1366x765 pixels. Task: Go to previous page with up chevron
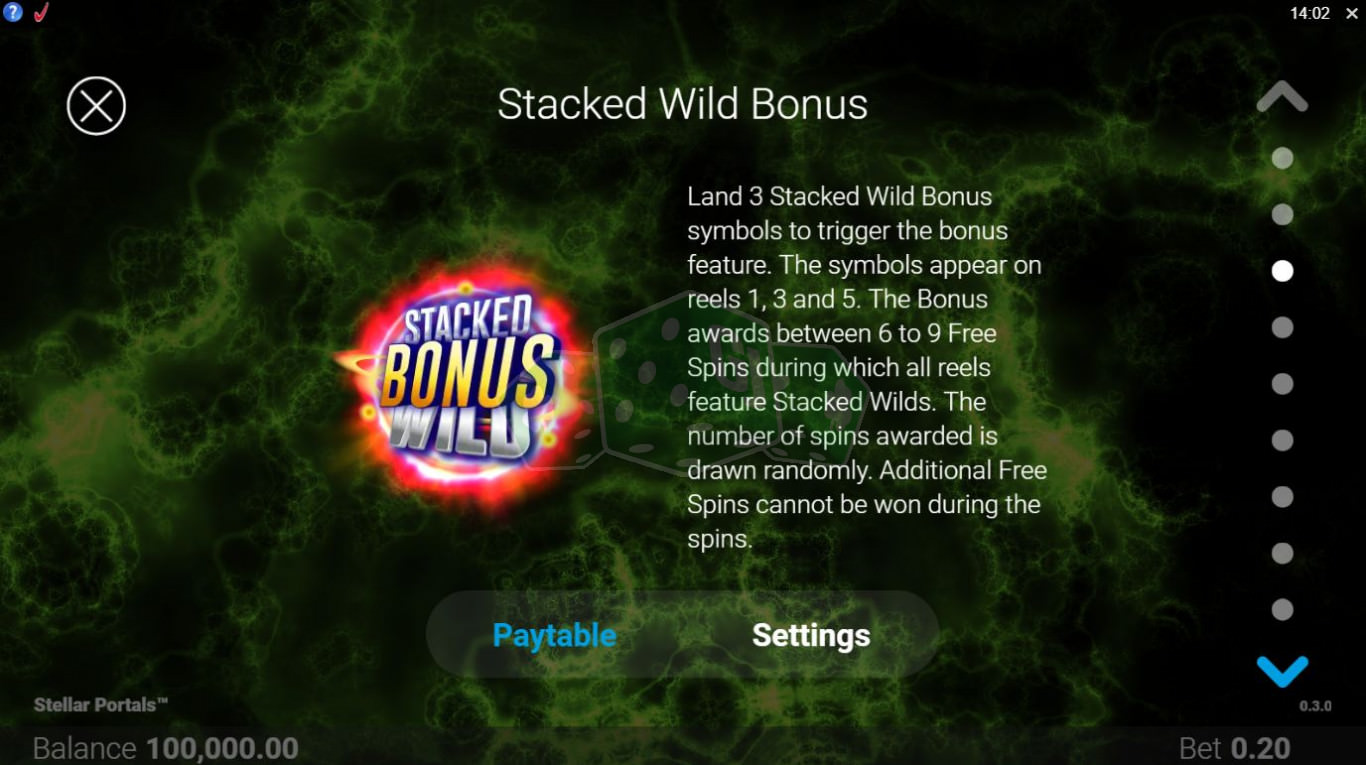point(1282,97)
